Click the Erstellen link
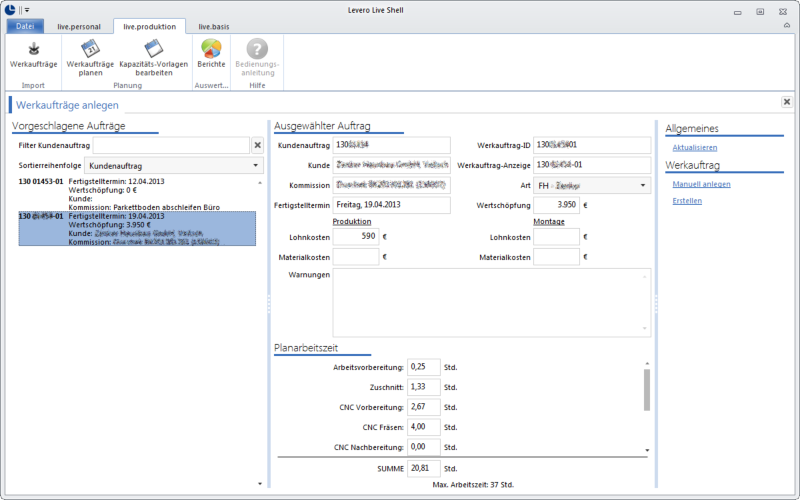 tap(687, 201)
